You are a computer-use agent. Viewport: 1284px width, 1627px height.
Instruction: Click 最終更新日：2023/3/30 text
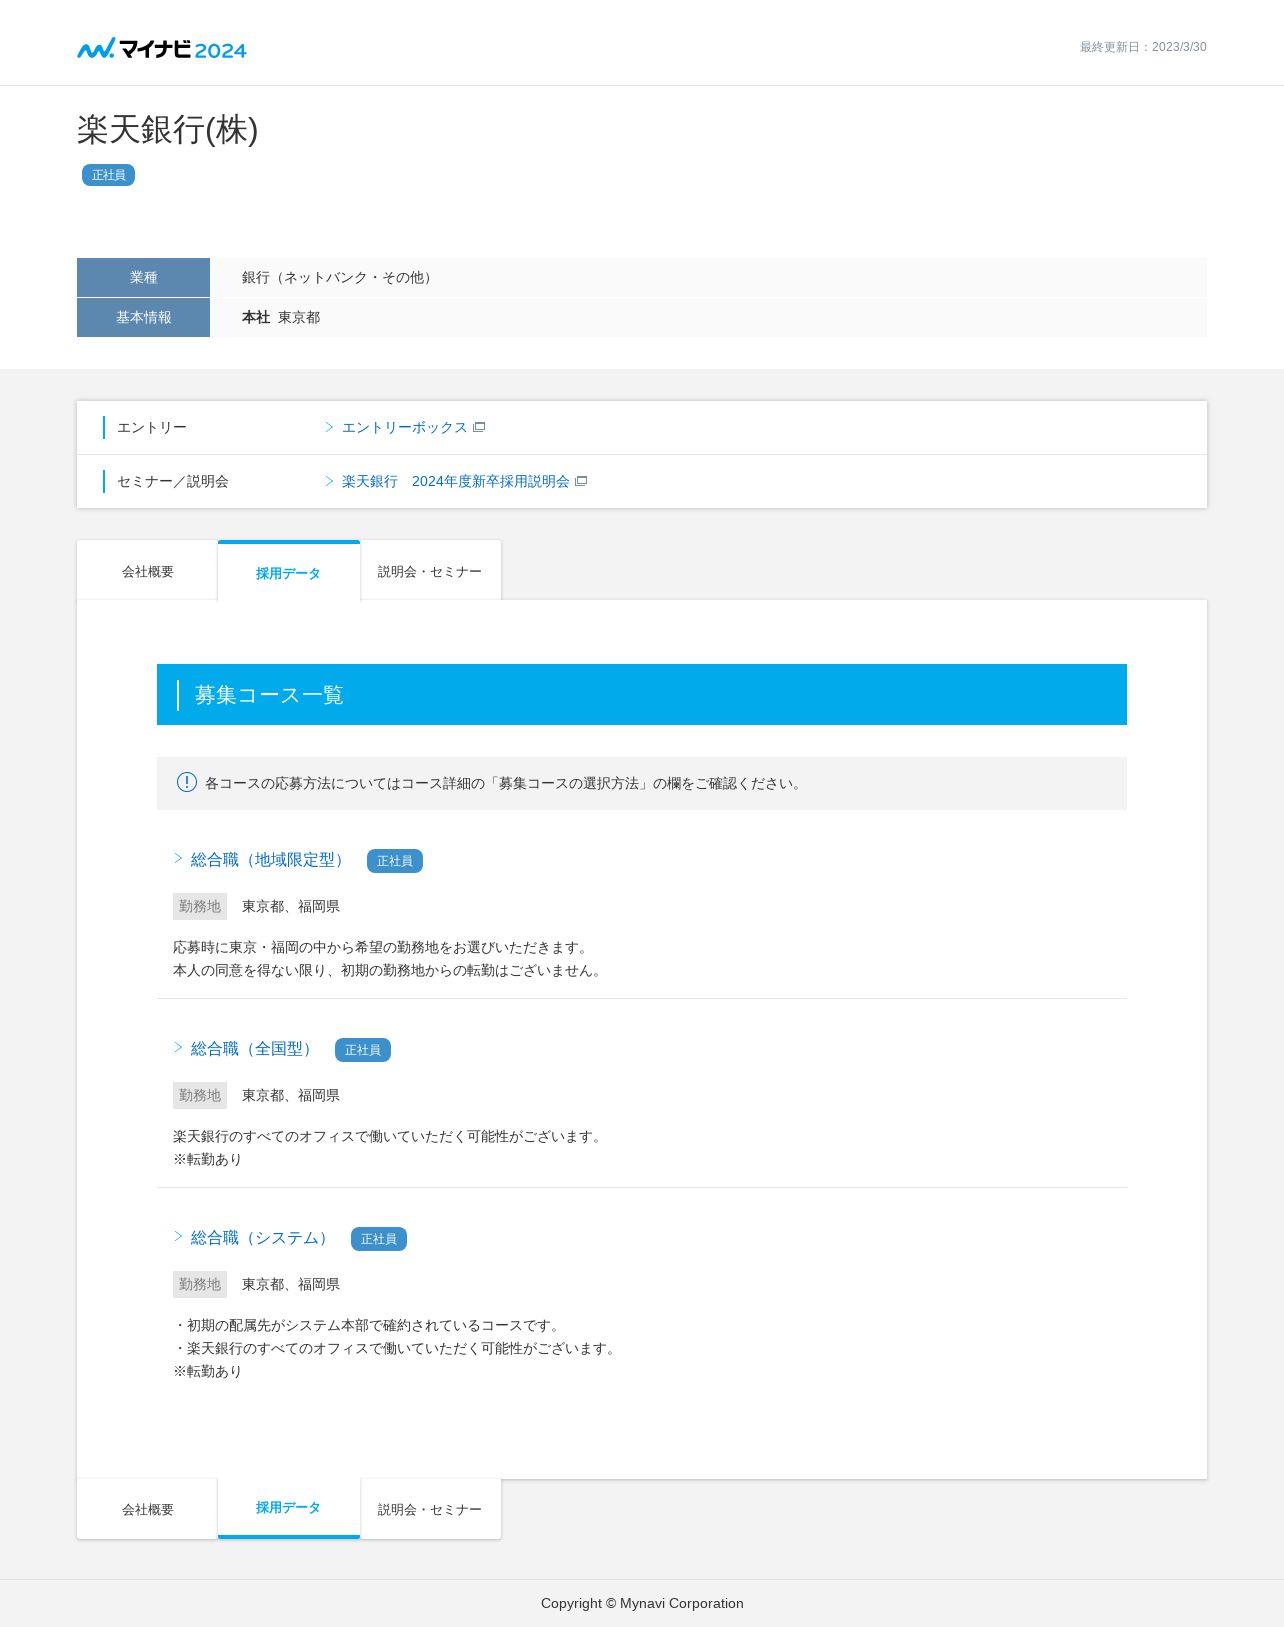click(x=1143, y=47)
